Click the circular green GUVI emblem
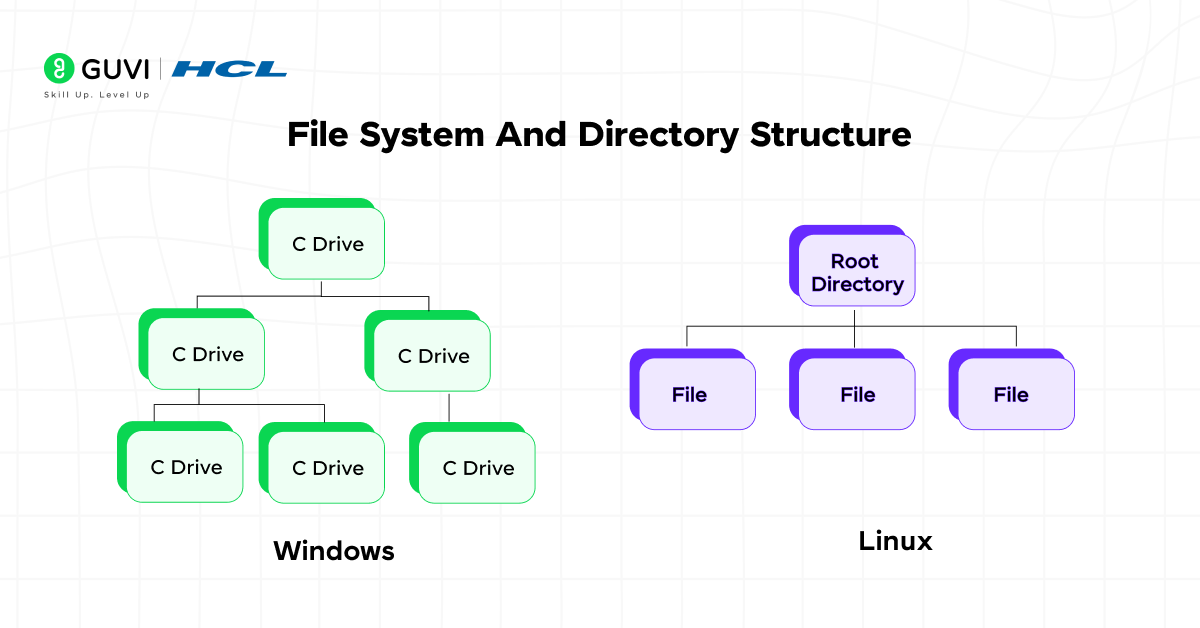The width and height of the screenshot is (1200, 628). click(57, 70)
